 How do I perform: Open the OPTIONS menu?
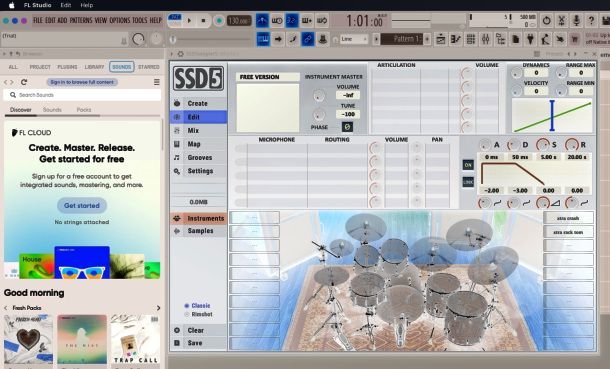coord(120,20)
